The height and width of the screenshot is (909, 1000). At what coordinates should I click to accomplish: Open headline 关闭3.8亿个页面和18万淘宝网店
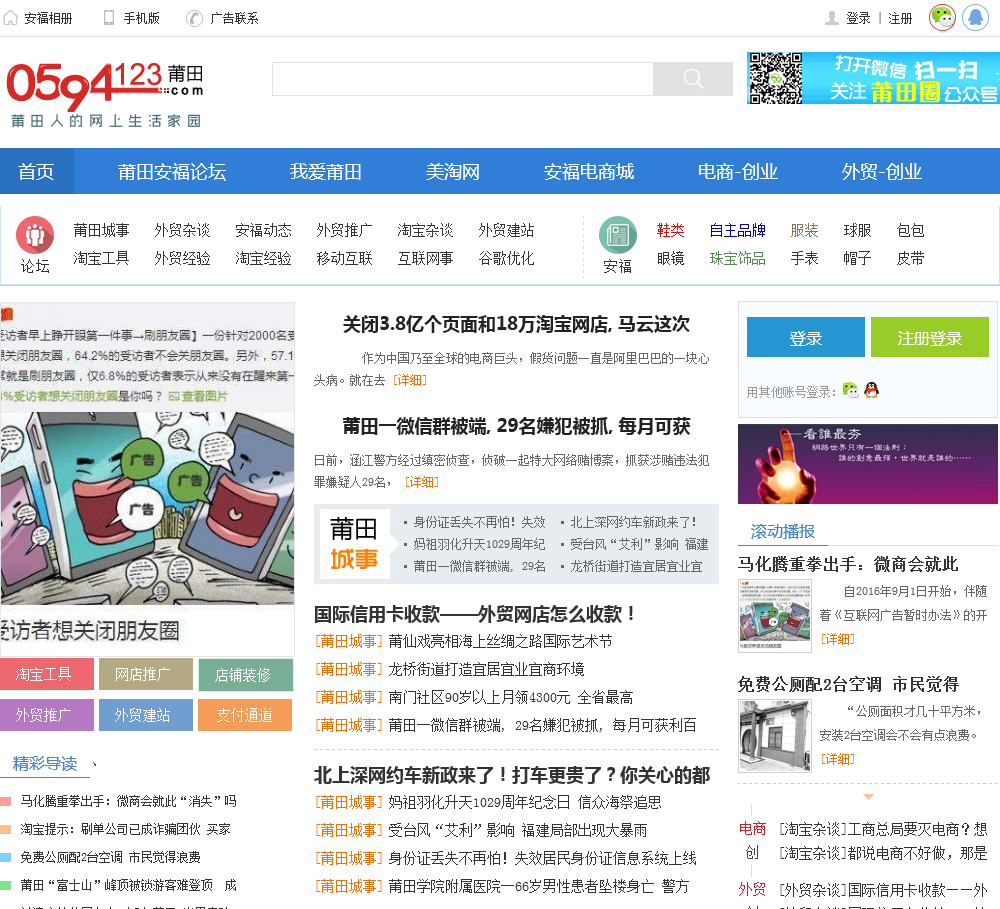[x=516, y=324]
